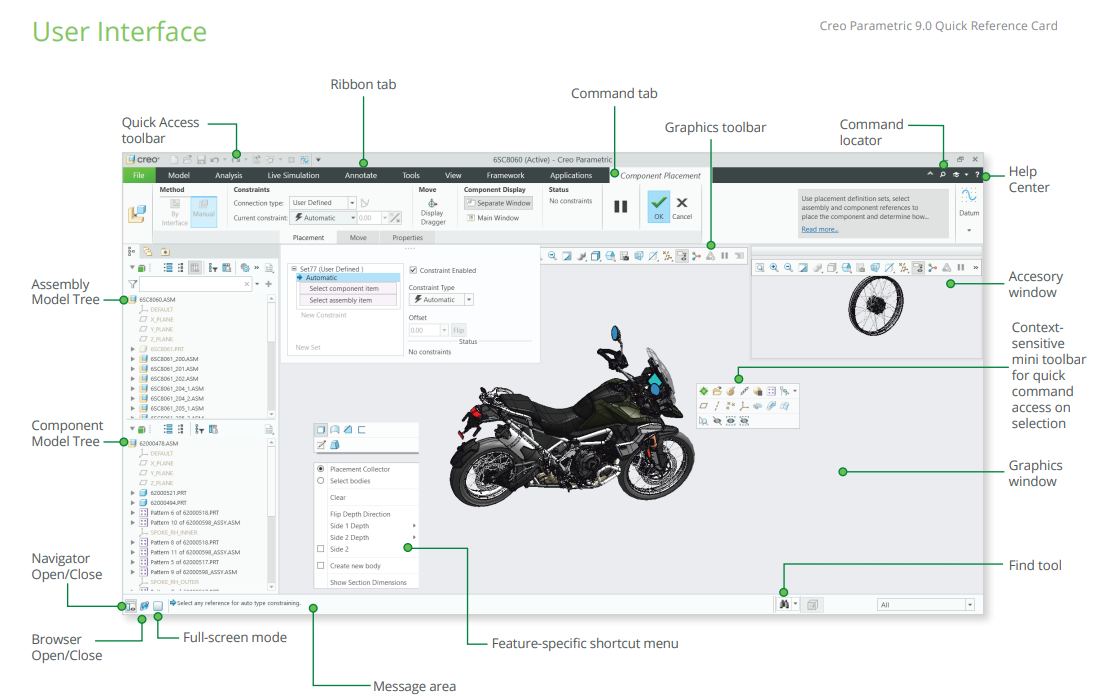Select the Select bodies radio button
Image resolution: width=1097 pixels, height=696 pixels.
[321, 481]
